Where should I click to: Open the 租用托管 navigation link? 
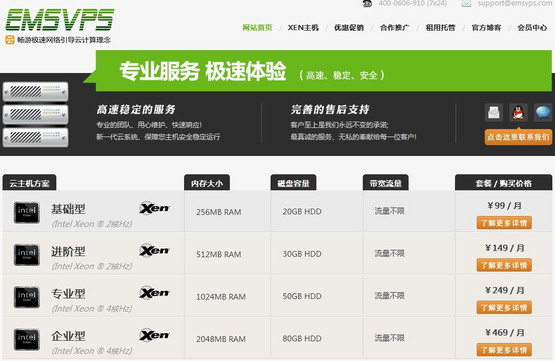[440, 28]
